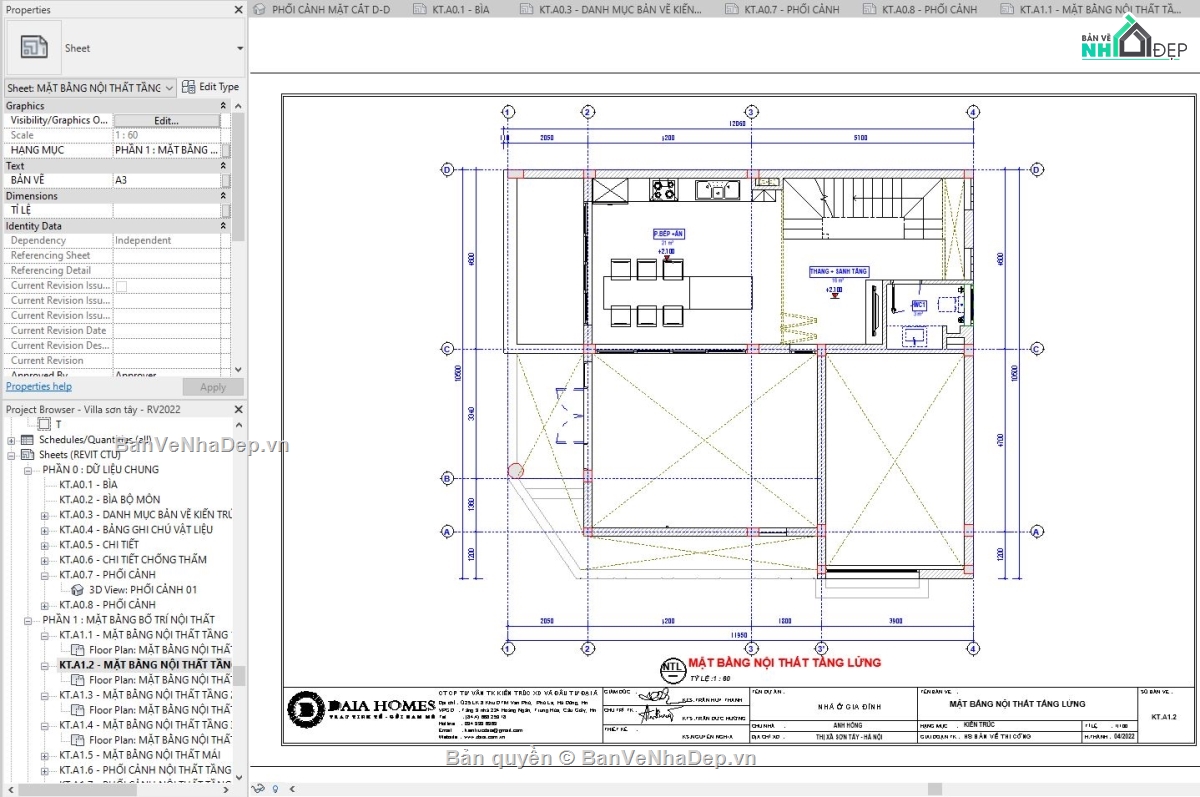Expand the KT.A0.4 BẢNG GHI CHÚ VẬT LIỆU node
Screen dimensions: 1200x797
[44, 530]
